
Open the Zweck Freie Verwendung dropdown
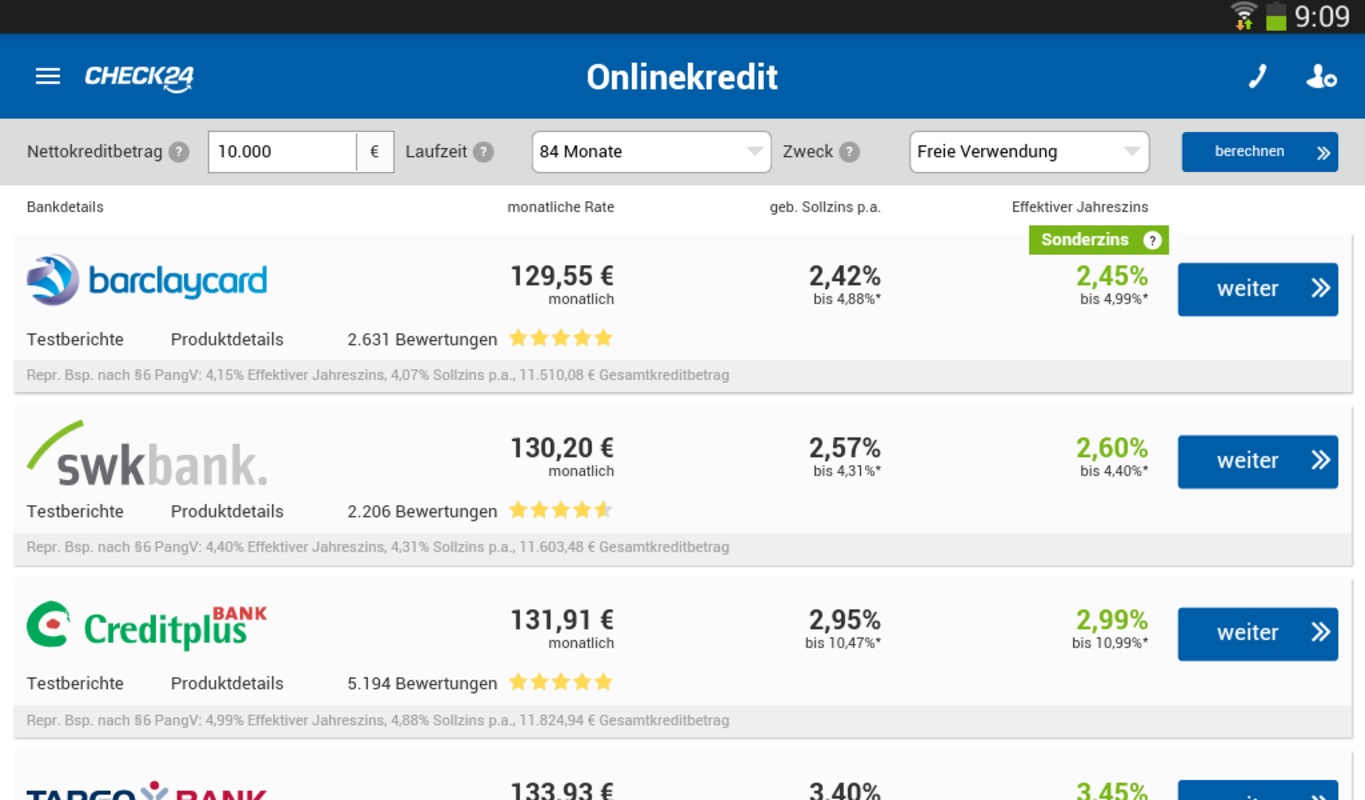point(1029,152)
